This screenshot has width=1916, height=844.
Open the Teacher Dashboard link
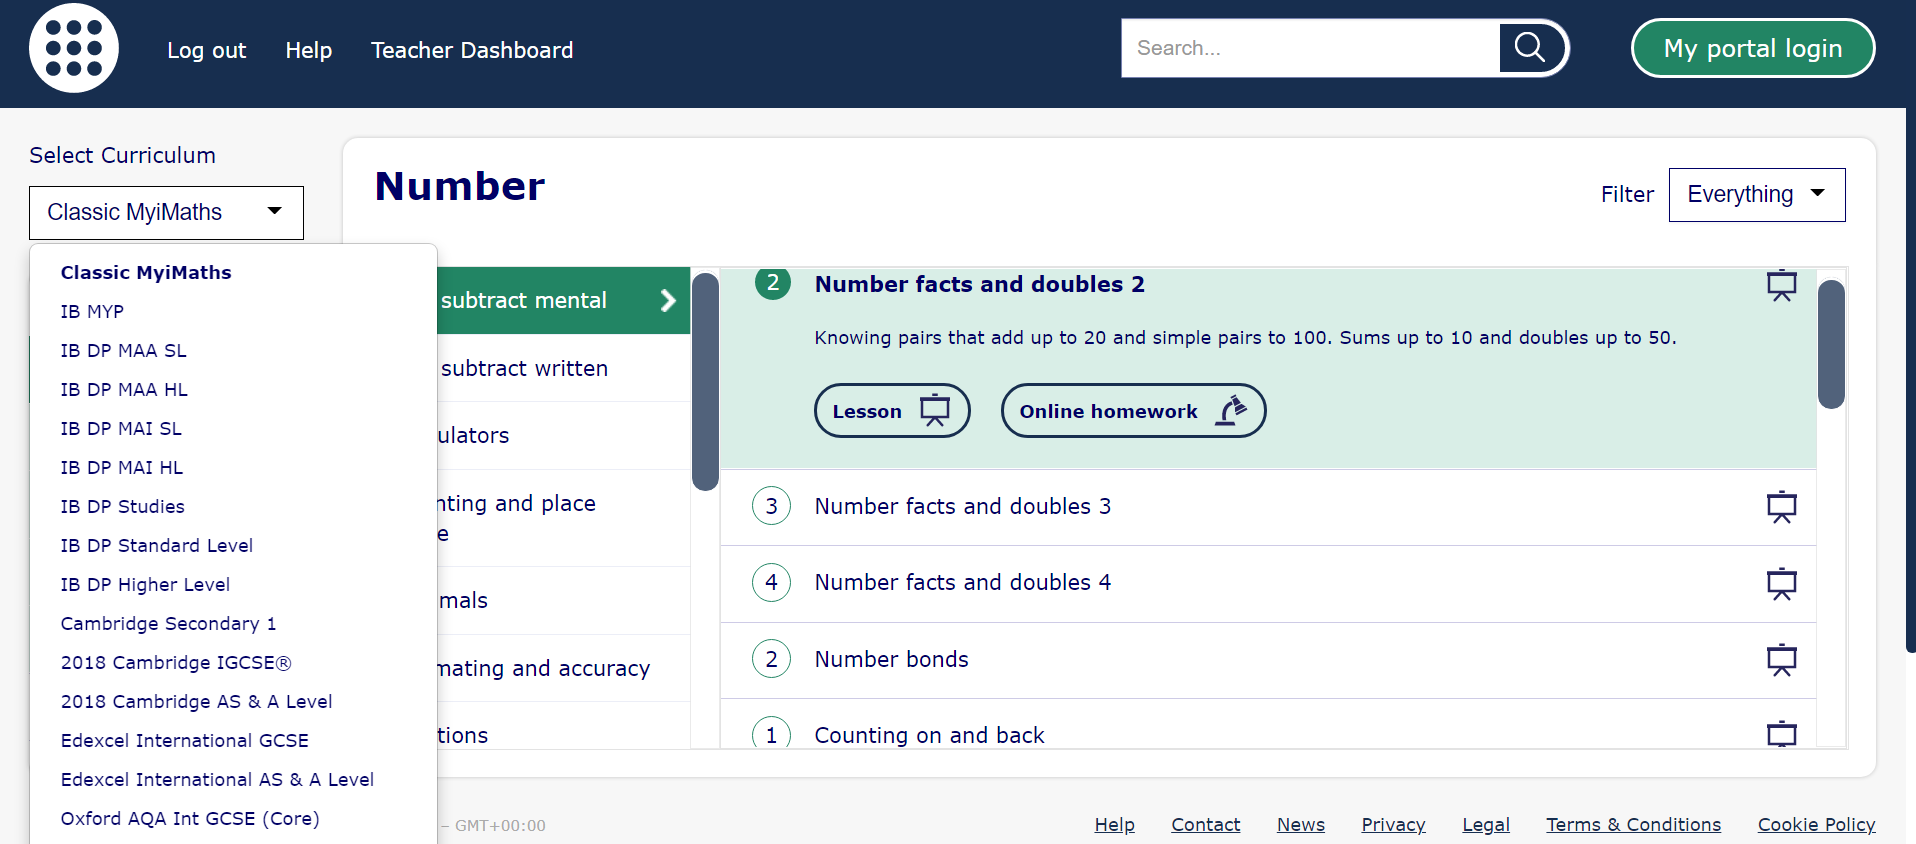coord(472,50)
